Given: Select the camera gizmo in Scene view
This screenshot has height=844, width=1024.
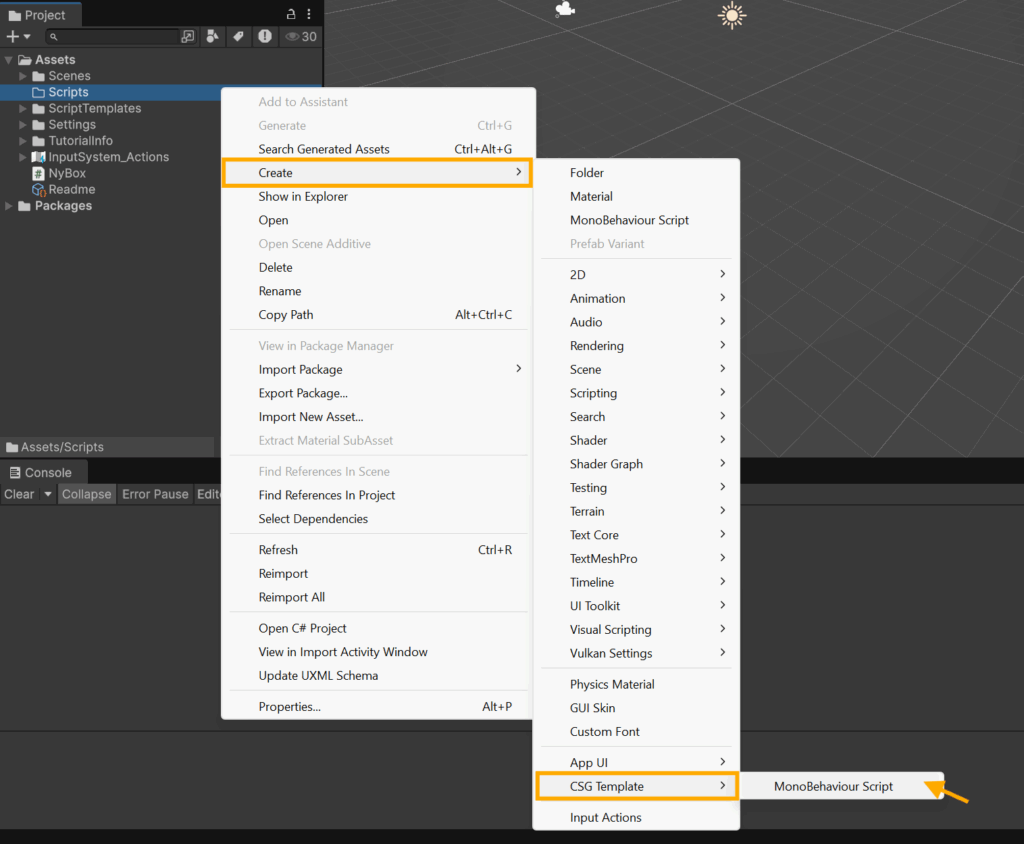Looking at the screenshot, I should [x=564, y=9].
